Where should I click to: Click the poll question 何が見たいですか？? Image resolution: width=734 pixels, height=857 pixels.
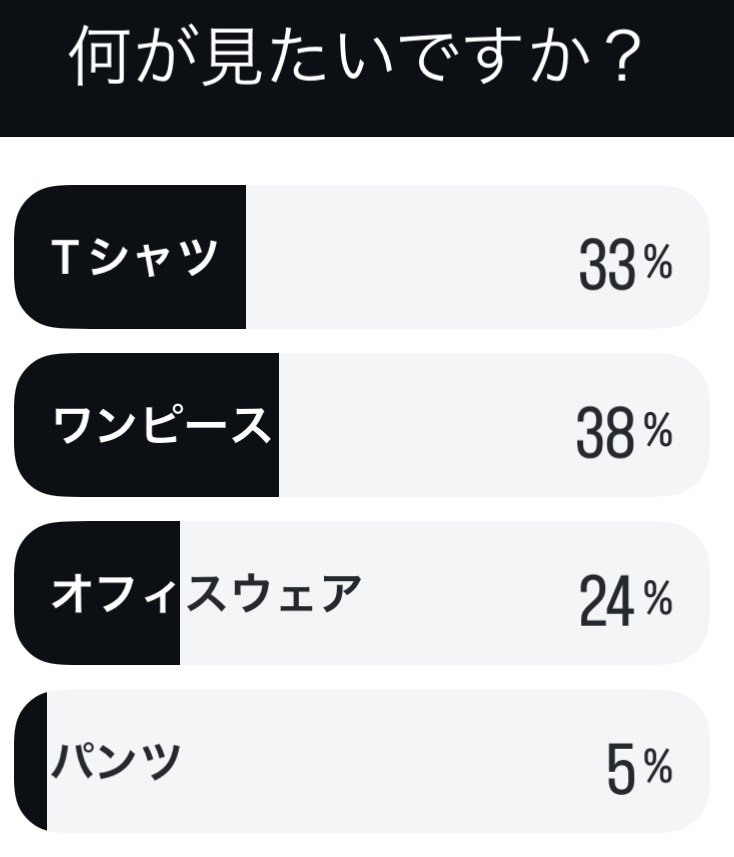pos(356,55)
